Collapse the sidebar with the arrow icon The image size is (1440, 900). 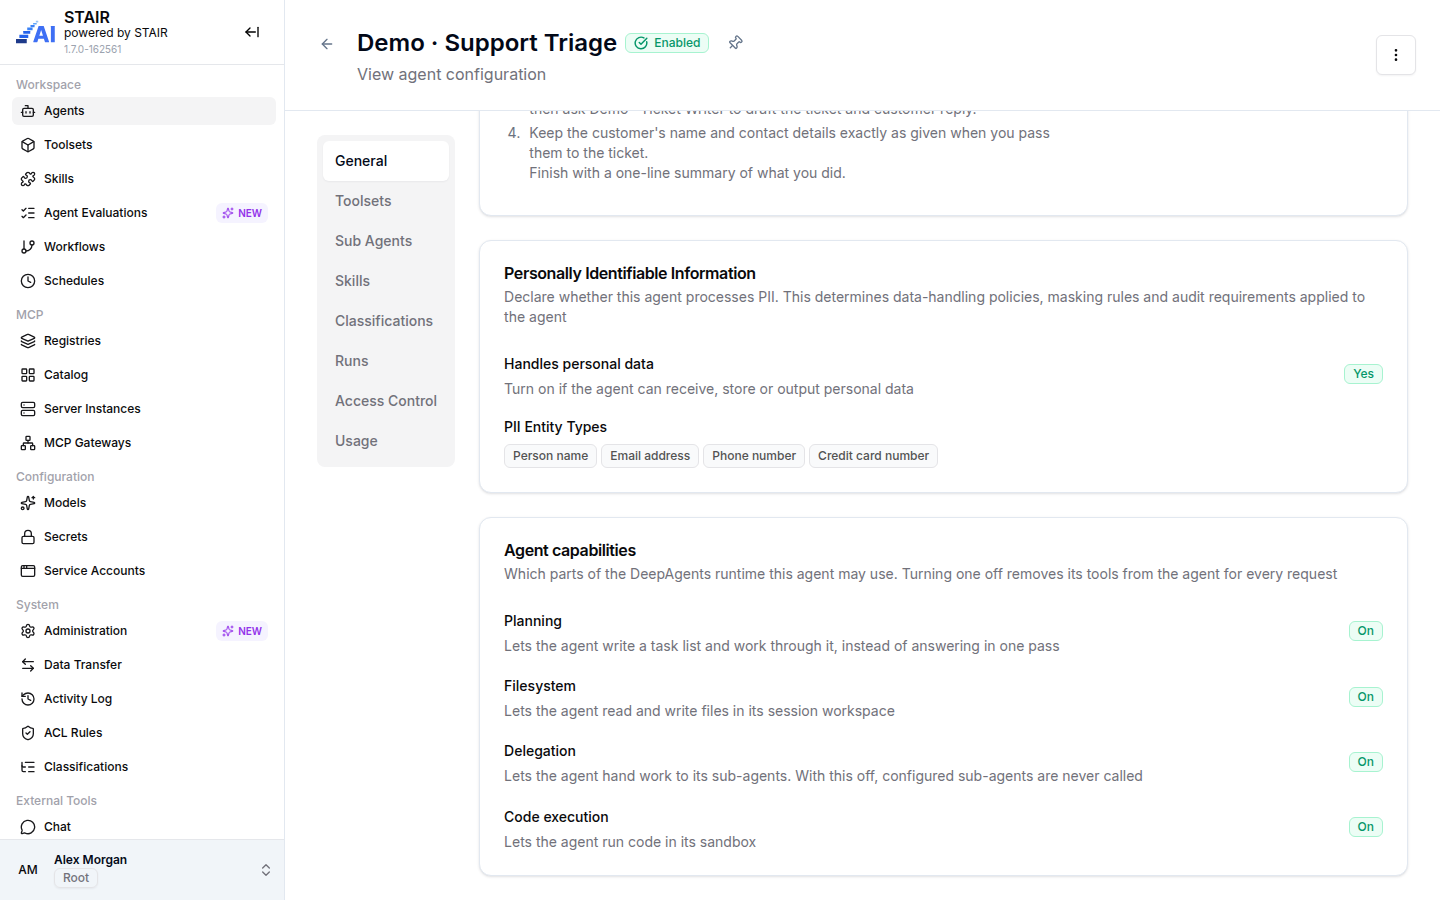(x=252, y=32)
